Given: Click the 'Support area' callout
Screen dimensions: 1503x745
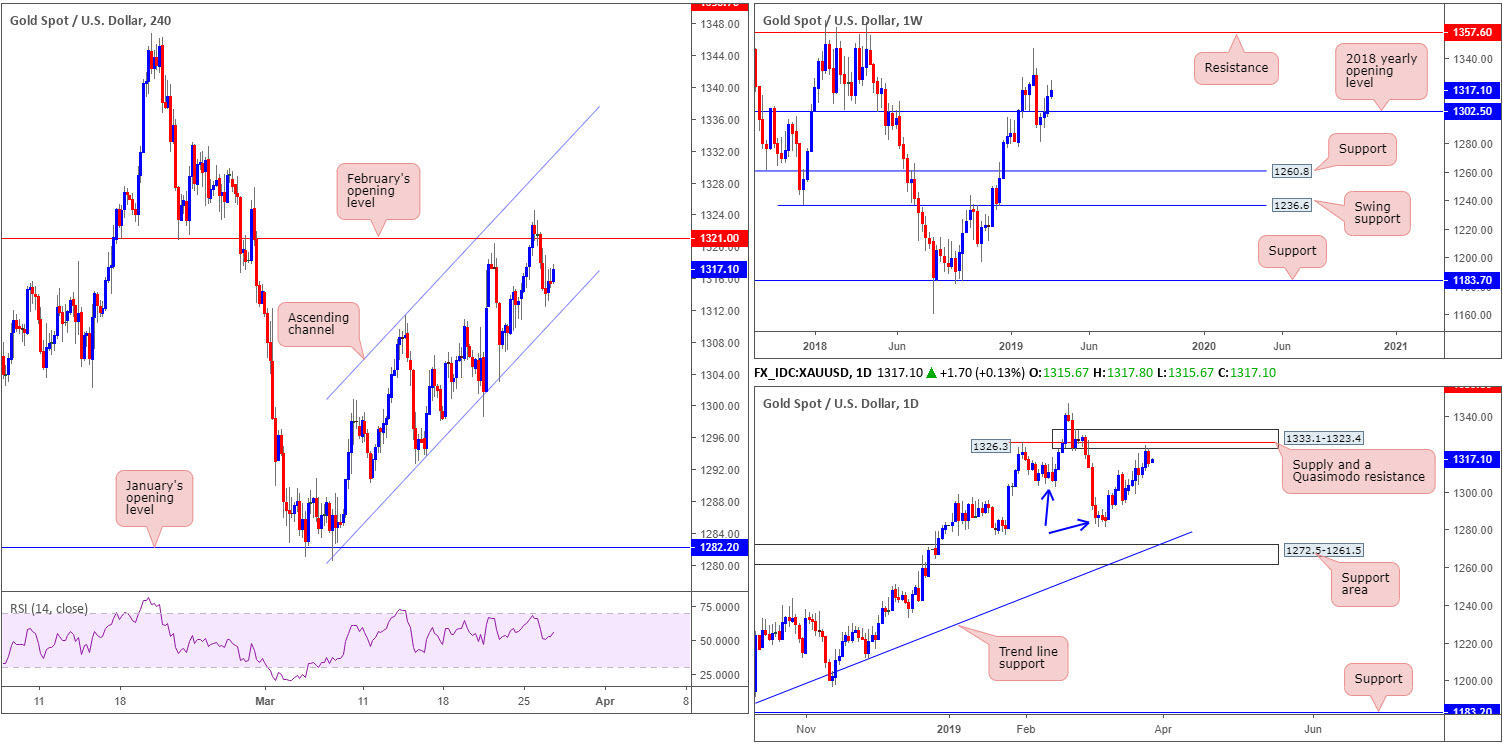Looking at the screenshot, I should (1365, 584).
